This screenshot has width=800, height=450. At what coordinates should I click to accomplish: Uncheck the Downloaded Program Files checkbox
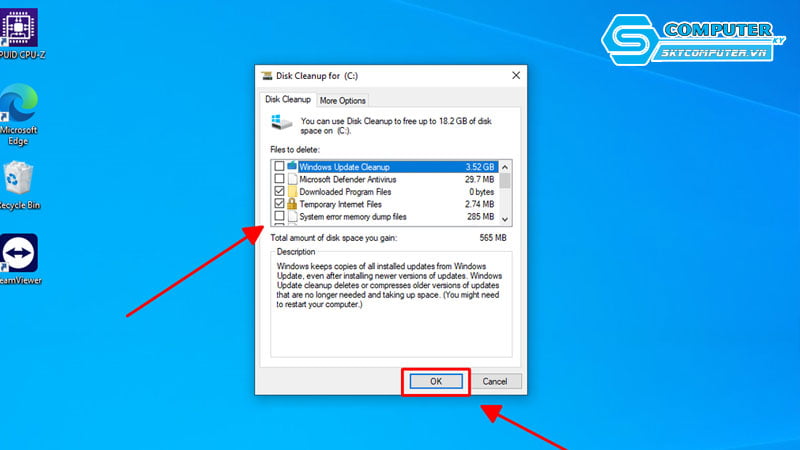coord(279,191)
